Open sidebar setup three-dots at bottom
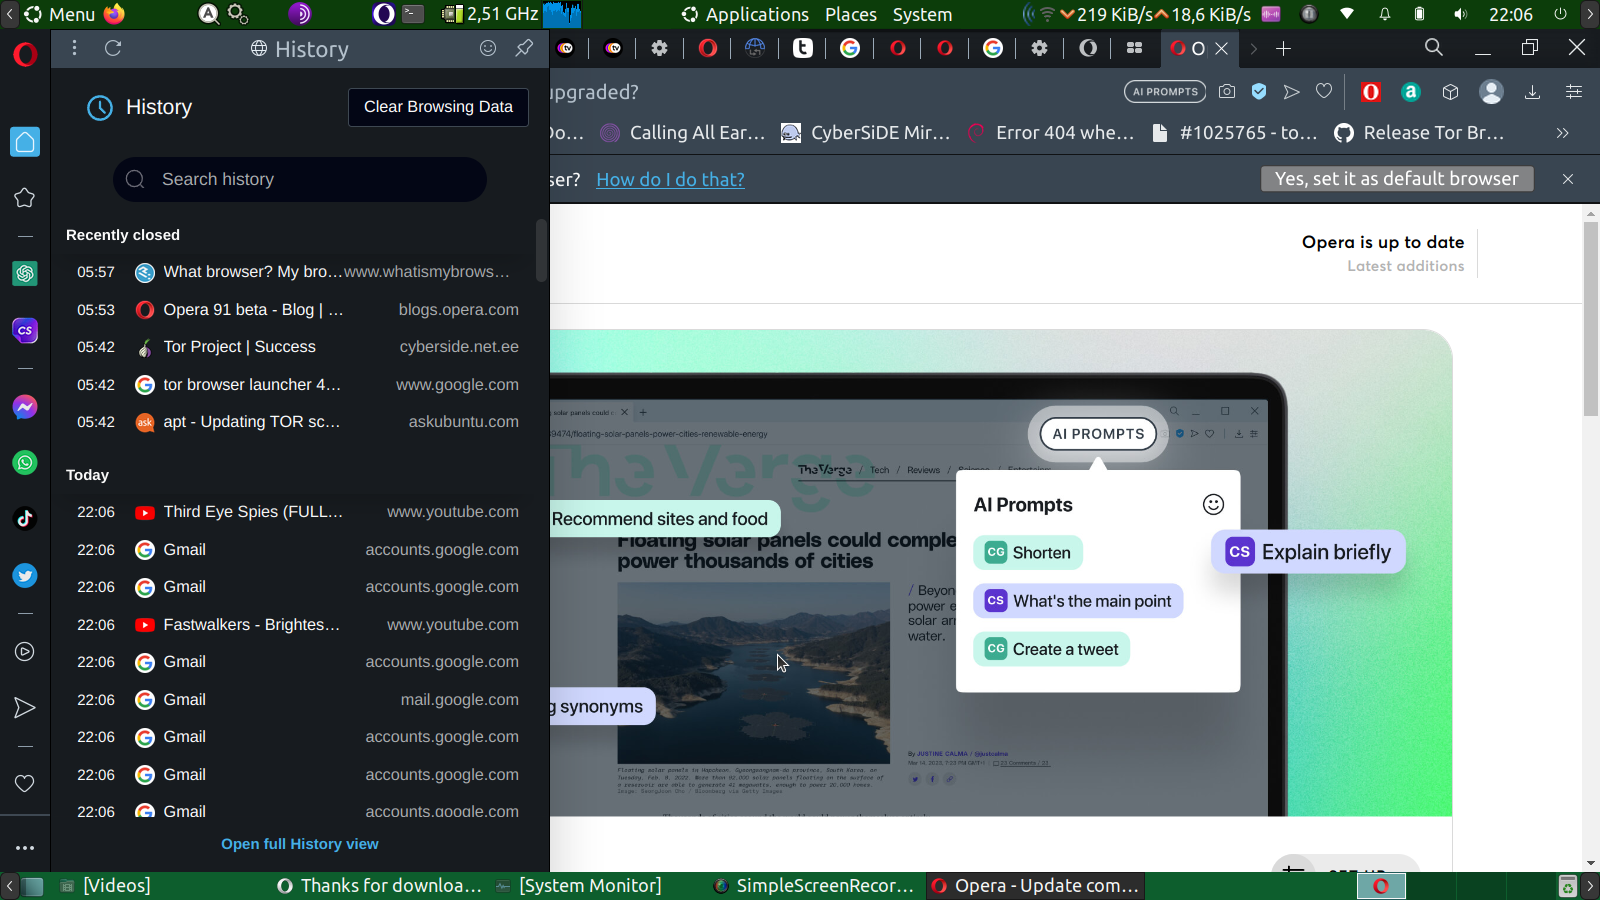Viewport: 1600px width, 900px height. 25,848
